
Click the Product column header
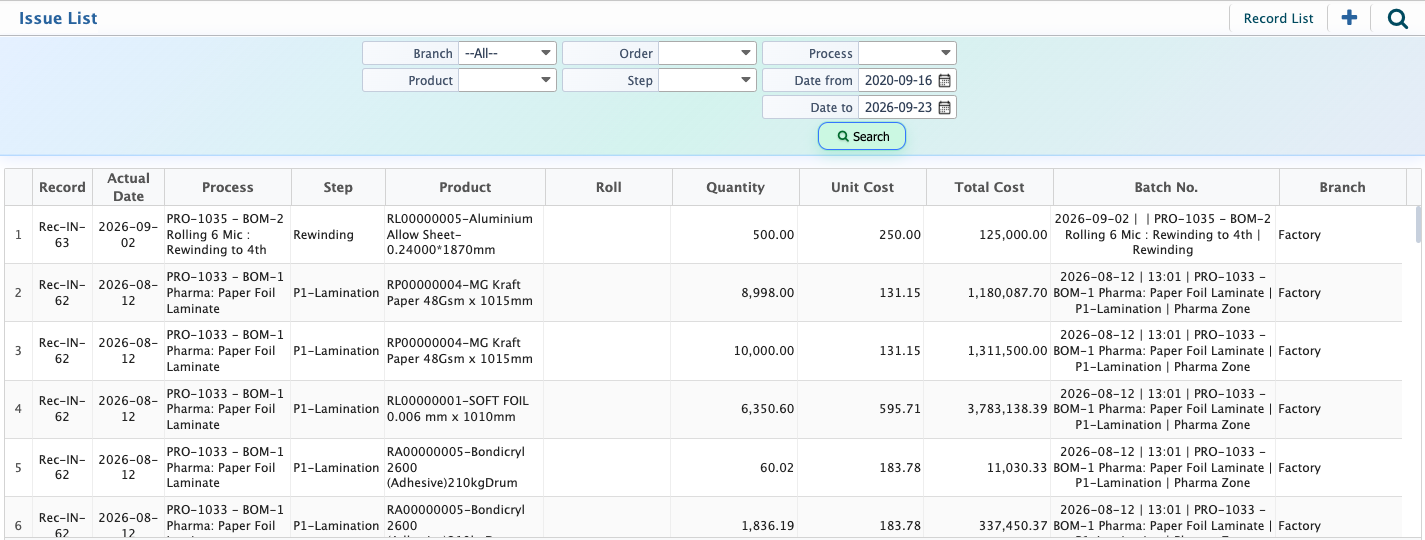[x=465, y=187]
